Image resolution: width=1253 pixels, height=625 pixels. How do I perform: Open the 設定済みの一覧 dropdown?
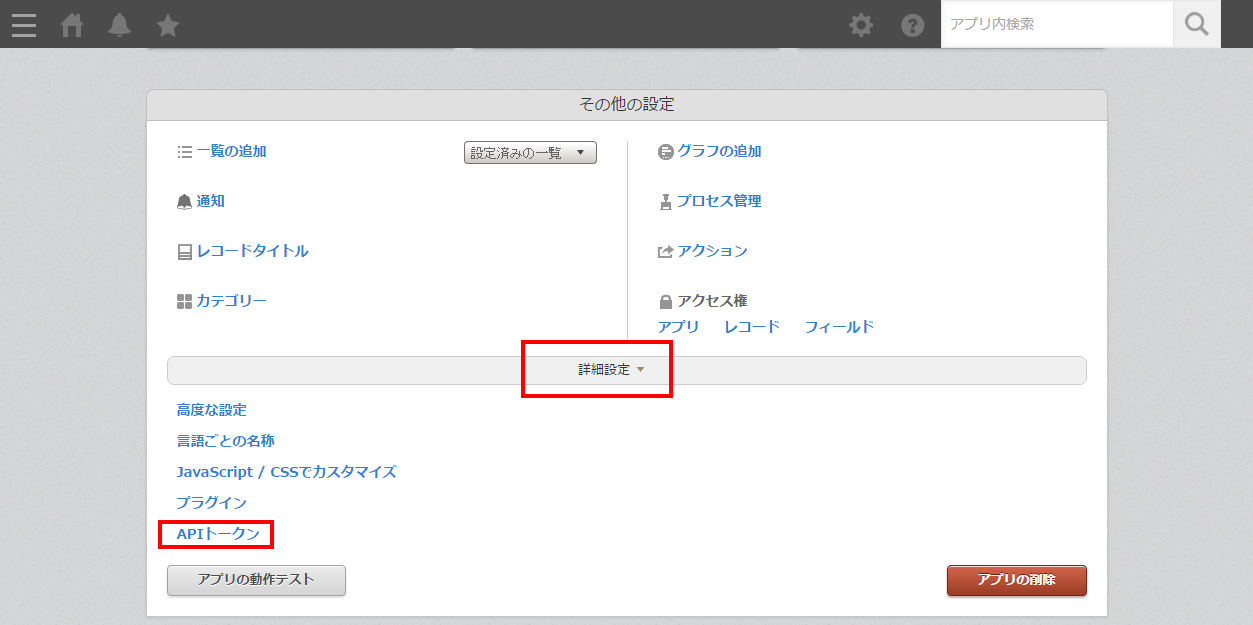tap(530, 153)
